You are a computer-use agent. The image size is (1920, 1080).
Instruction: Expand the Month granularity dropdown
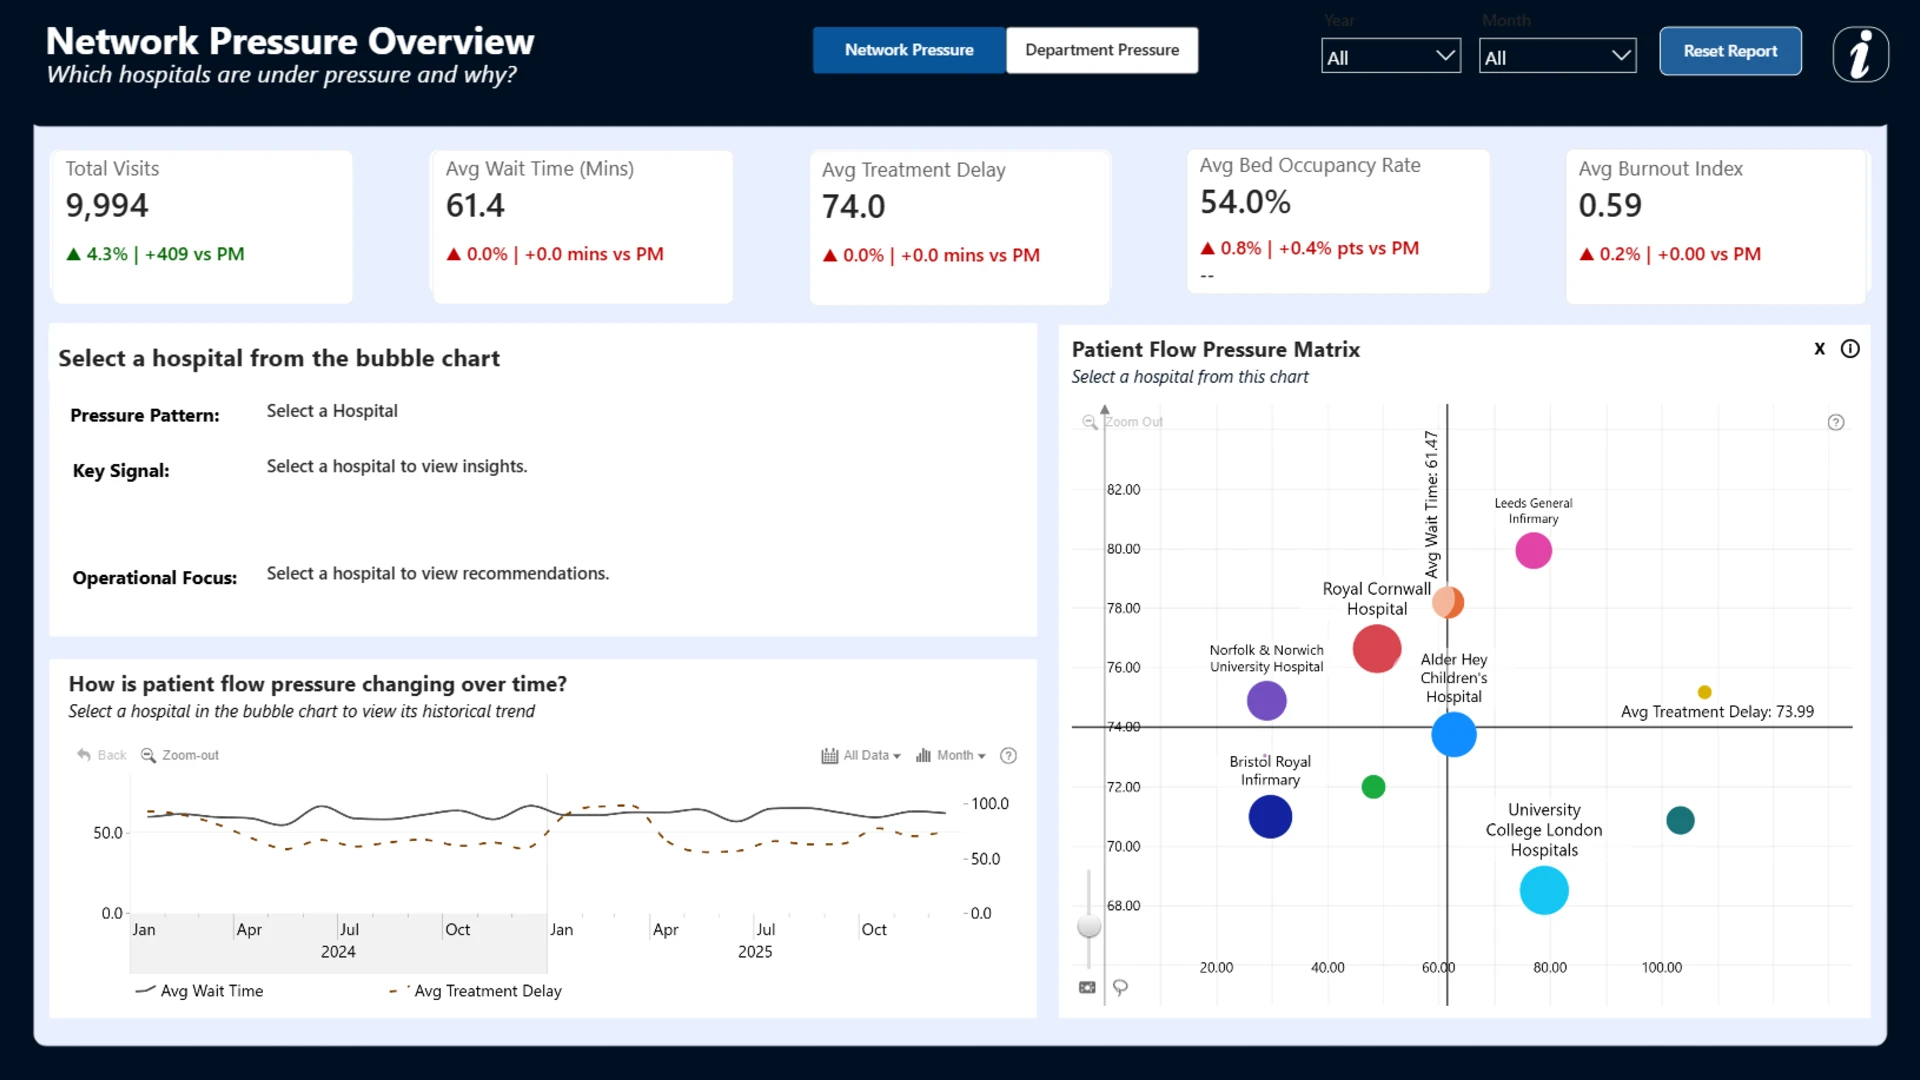[x=951, y=755]
